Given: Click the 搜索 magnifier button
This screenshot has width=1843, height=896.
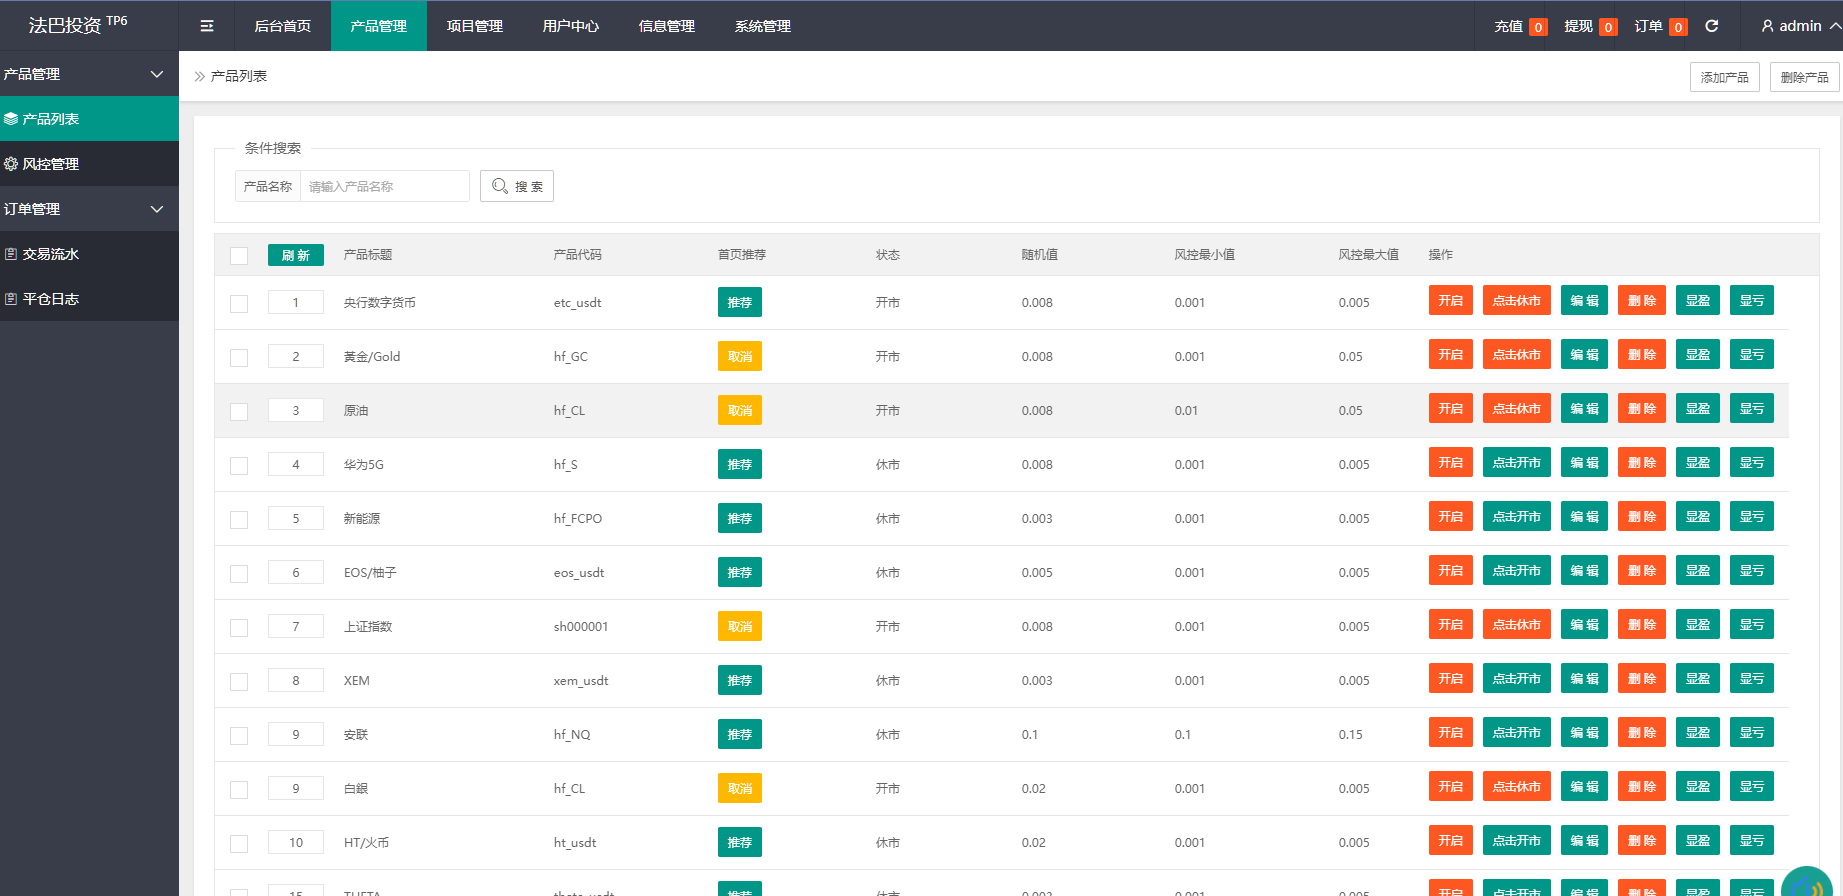Looking at the screenshot, I should click(x=517, y=187).
